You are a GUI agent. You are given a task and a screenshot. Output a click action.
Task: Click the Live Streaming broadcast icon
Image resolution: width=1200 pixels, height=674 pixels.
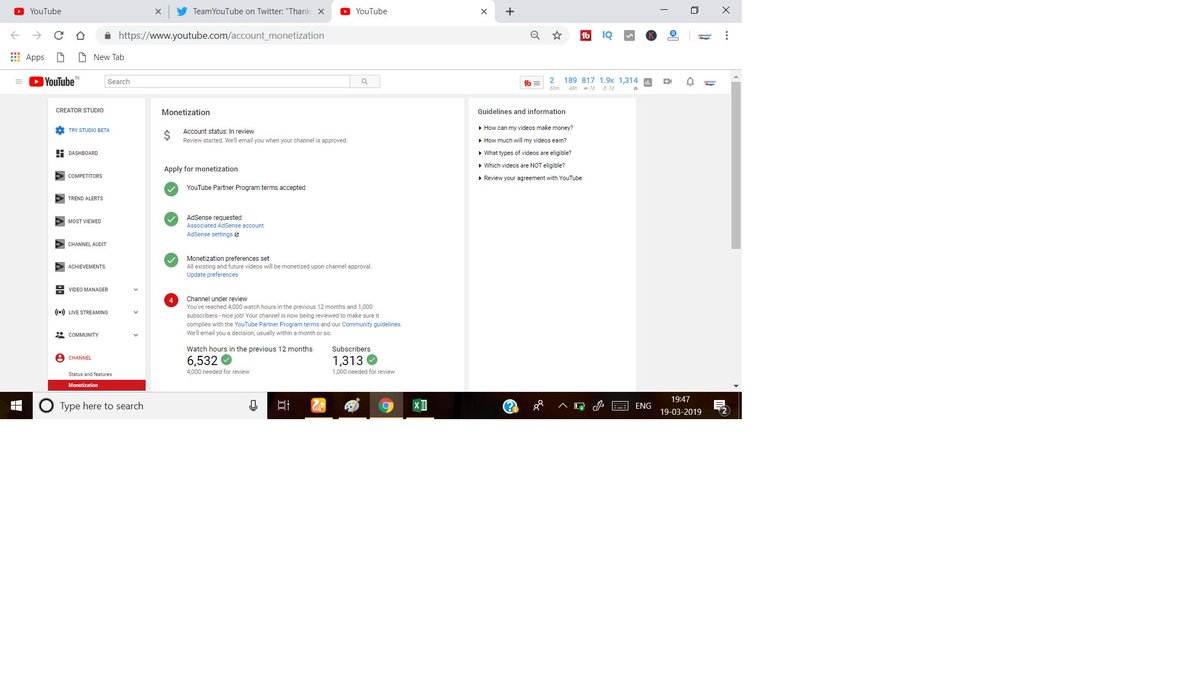[x=60, y=312]
